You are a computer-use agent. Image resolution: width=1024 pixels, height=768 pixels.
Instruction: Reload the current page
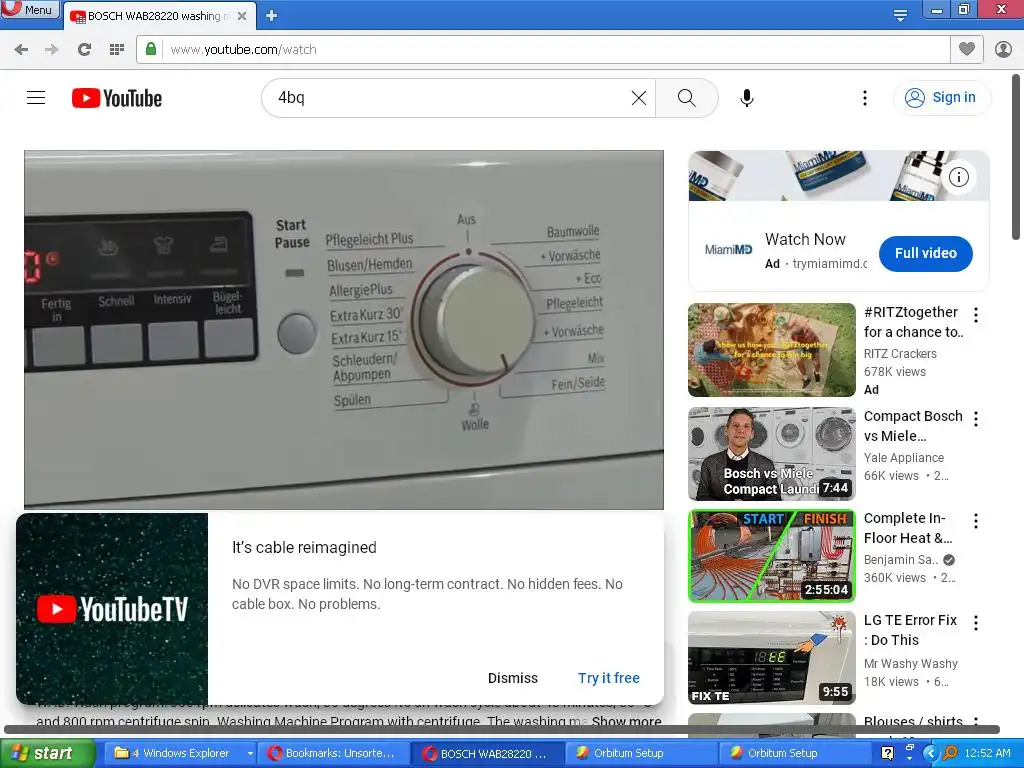pyautogui.click(x=84, y=50)
